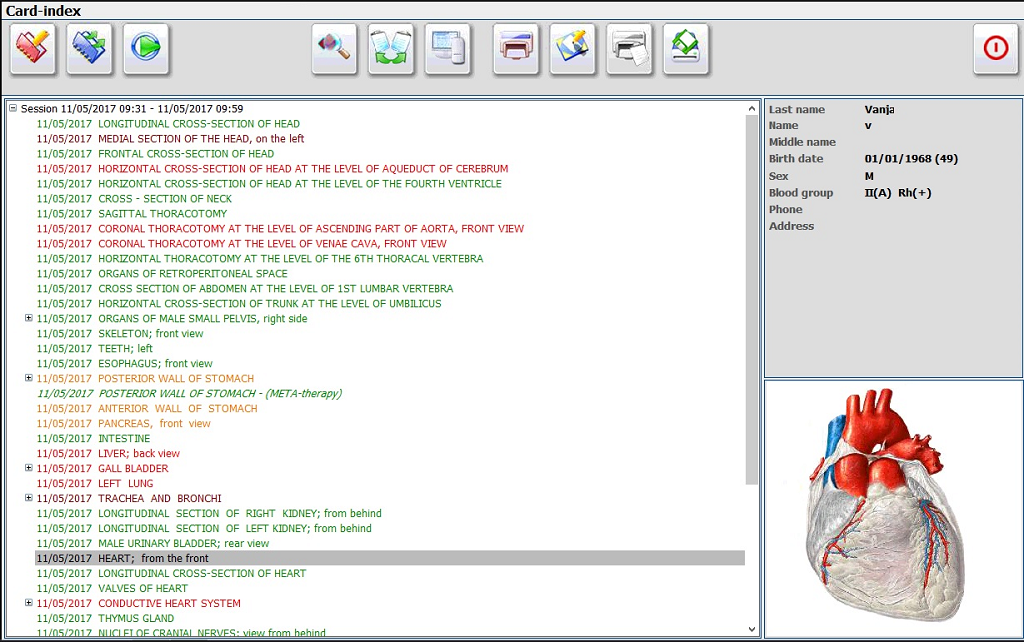Screen dimensions: 1024x642
Task: Click the green arrows comparison icon
Action: [x=391, y=49]
